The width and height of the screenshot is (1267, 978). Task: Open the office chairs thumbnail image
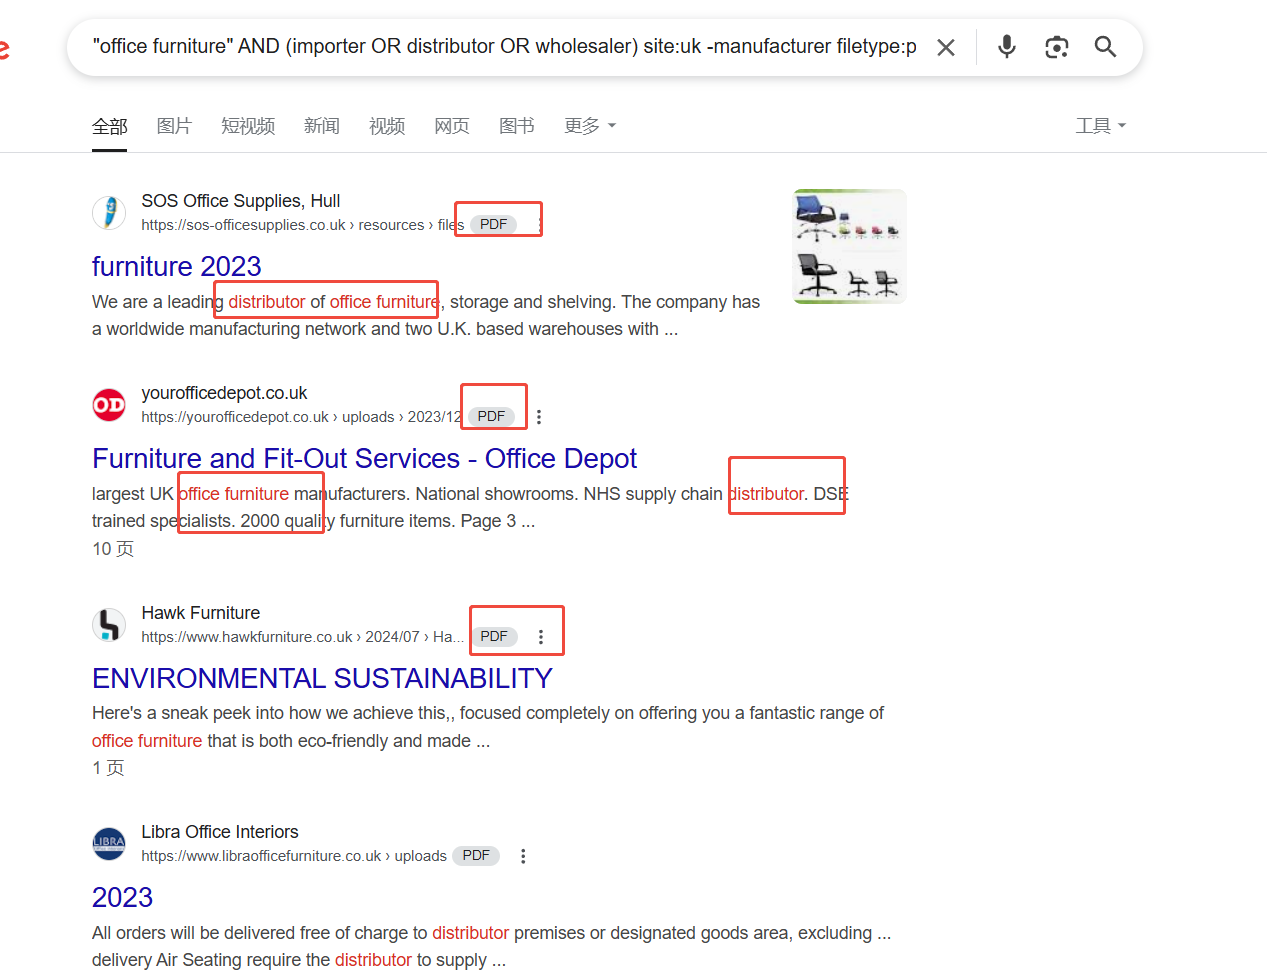click(x=850, y=246)
